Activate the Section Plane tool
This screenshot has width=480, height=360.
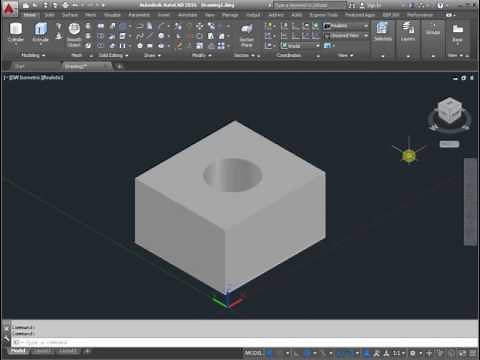click(x=247, y=35)
